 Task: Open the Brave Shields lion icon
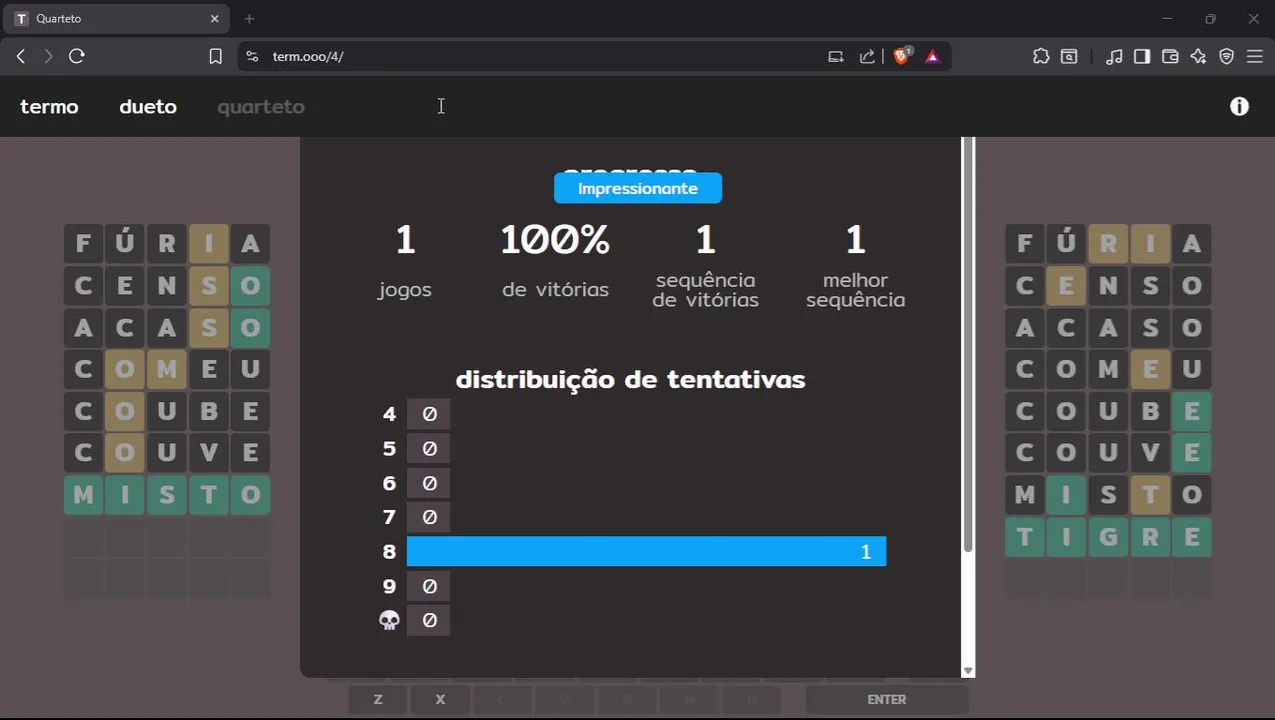tap(902, 57)
